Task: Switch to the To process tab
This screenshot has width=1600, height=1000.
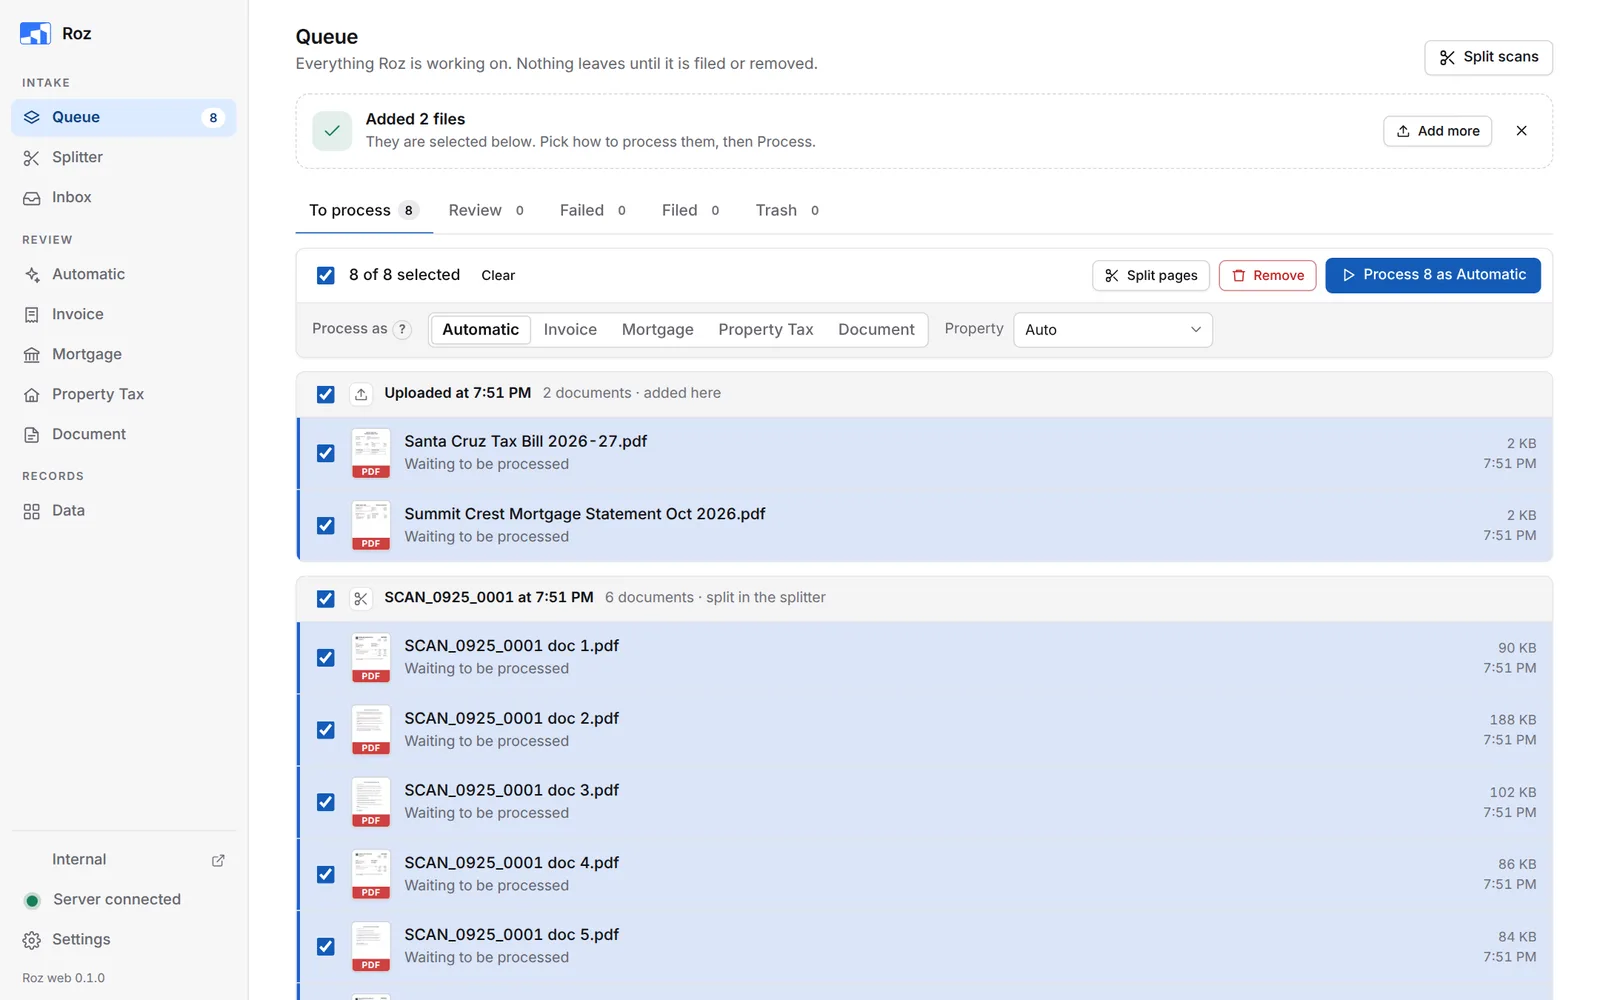Action: click(364, 210)
